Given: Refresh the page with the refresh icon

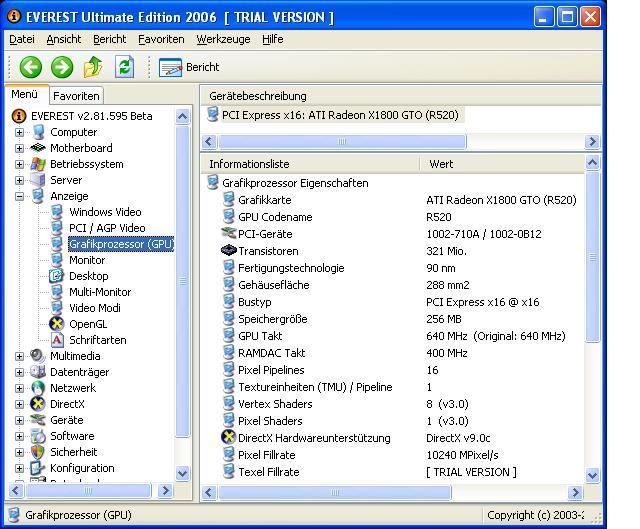Looking at the screenshot, I should click(124, 67).
